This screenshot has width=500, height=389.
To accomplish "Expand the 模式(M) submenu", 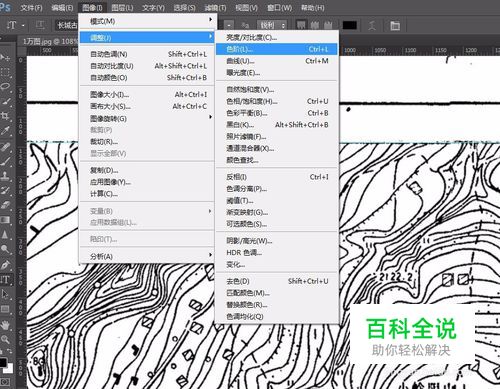I will click(147, 21).
